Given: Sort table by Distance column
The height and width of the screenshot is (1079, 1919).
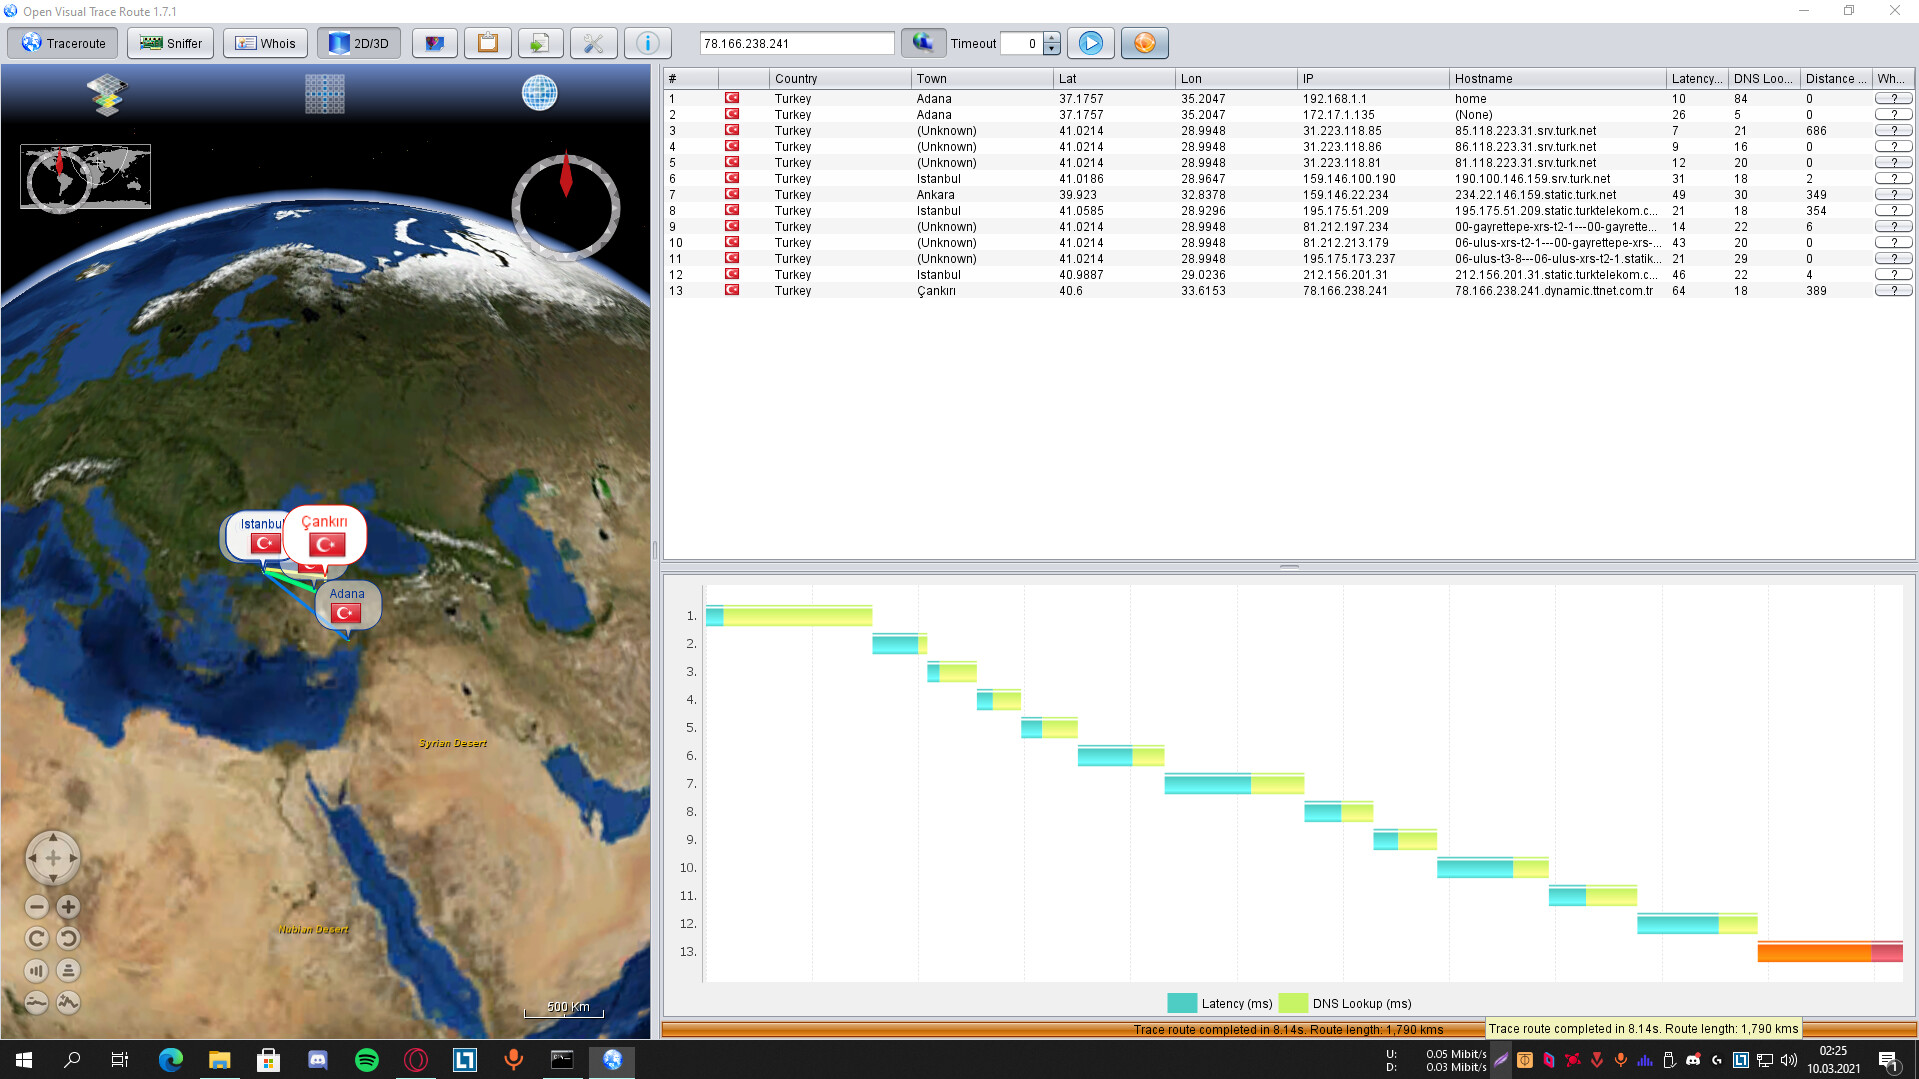Looking at the screenshot, I should 1836,78.
